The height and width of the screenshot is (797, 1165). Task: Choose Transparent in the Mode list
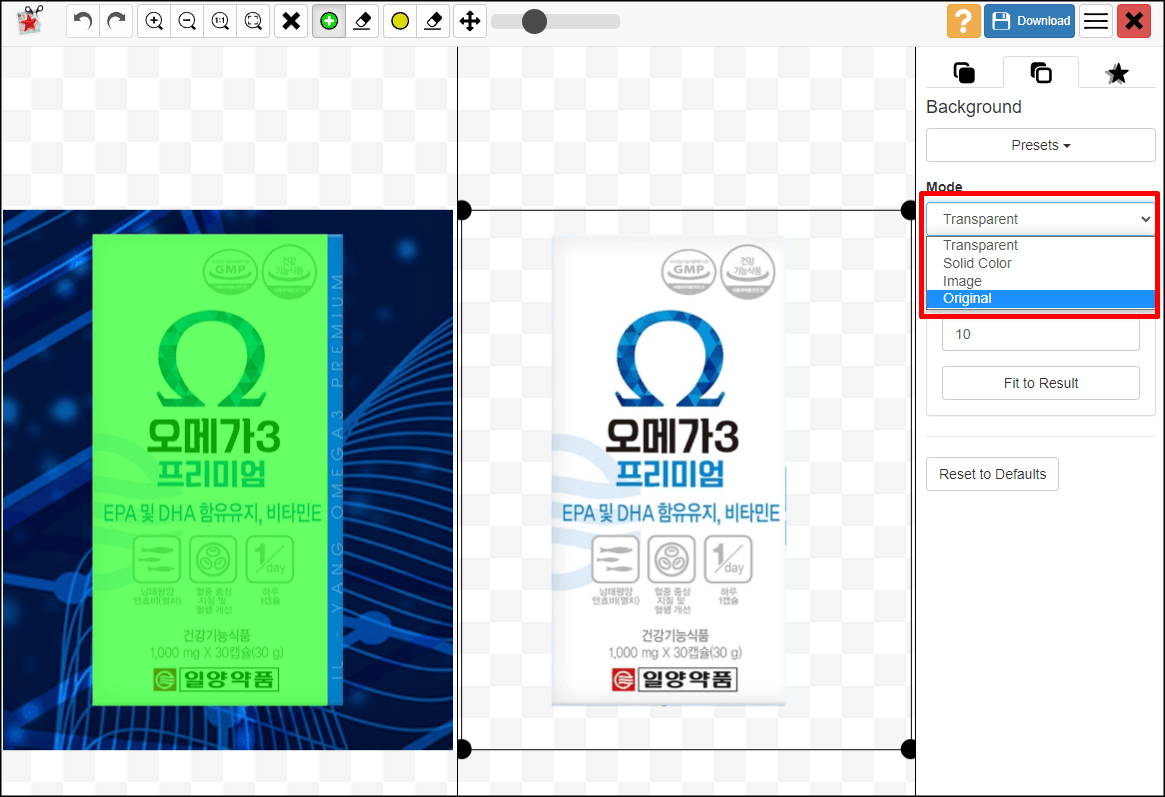click(1040, 245)
